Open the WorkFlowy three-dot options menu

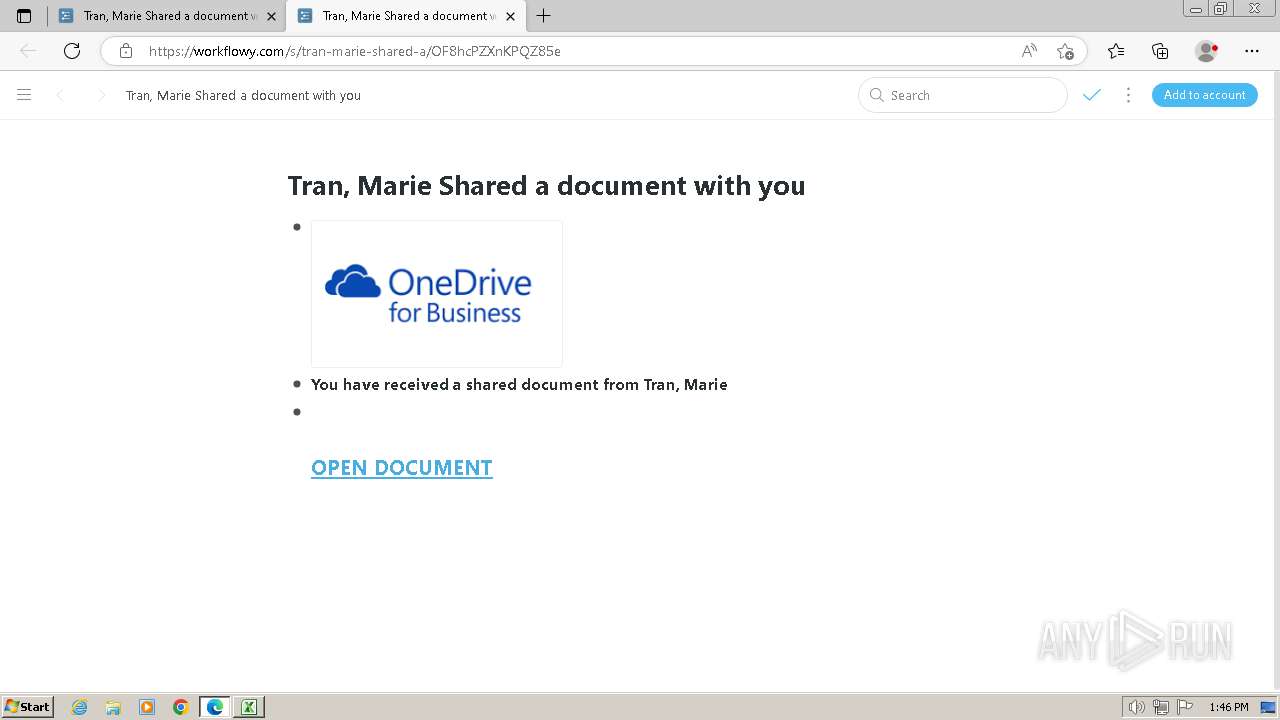[1128, 95]
